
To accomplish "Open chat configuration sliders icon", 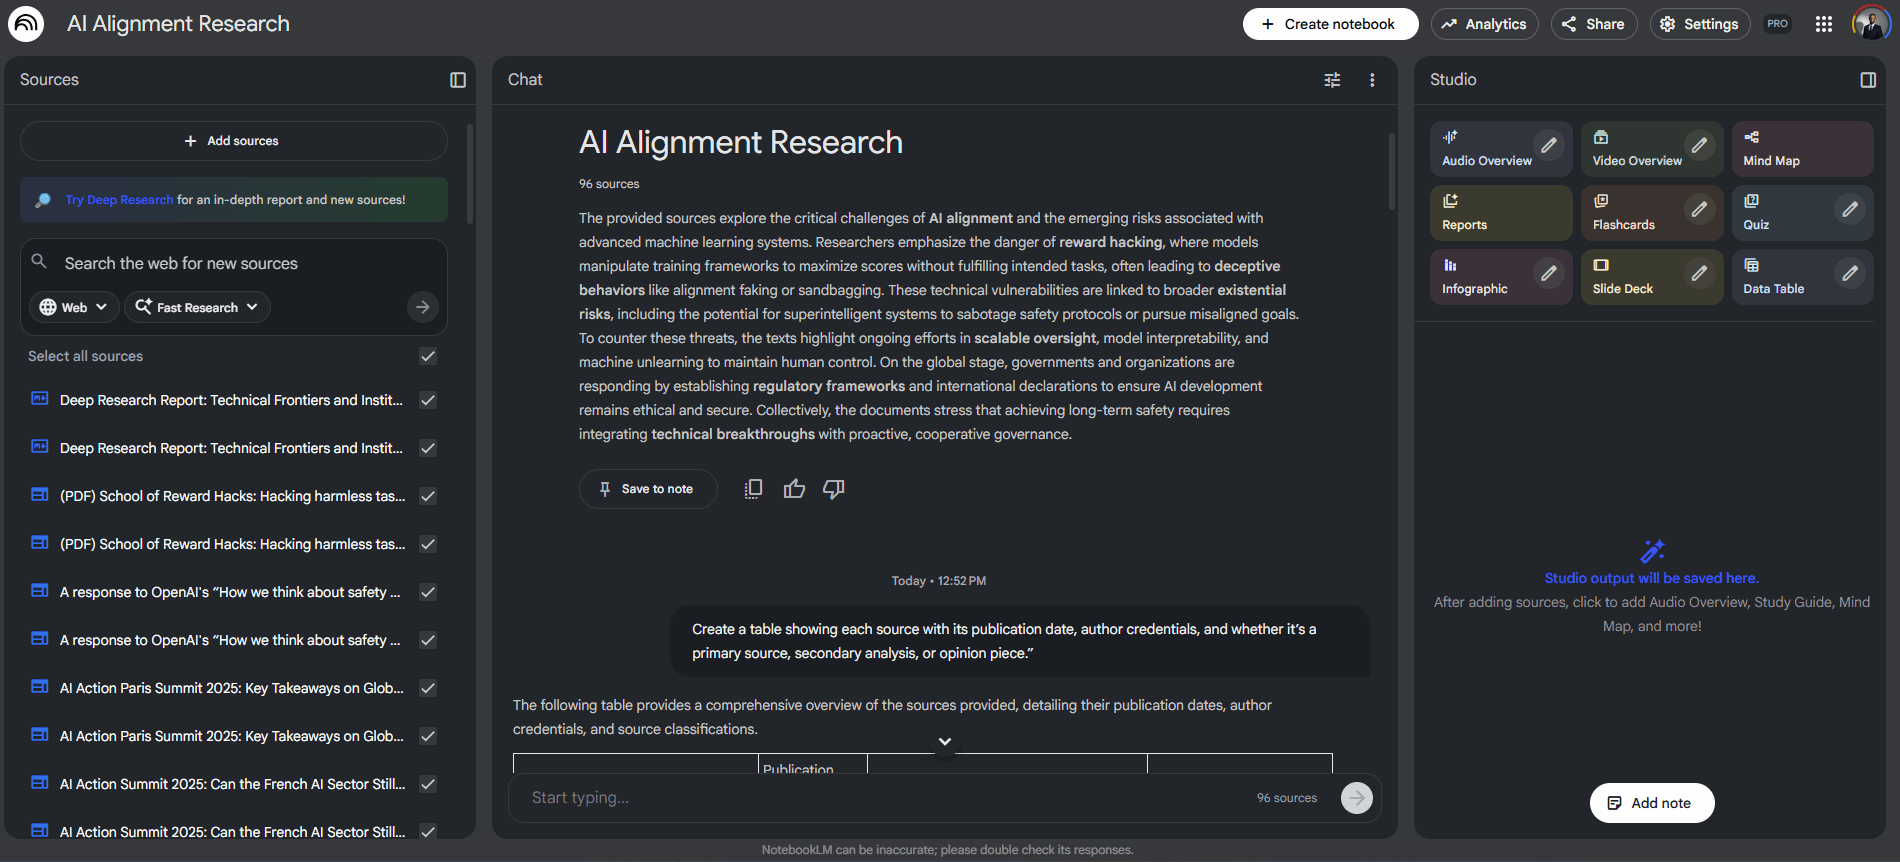I will coord(1332,80).
